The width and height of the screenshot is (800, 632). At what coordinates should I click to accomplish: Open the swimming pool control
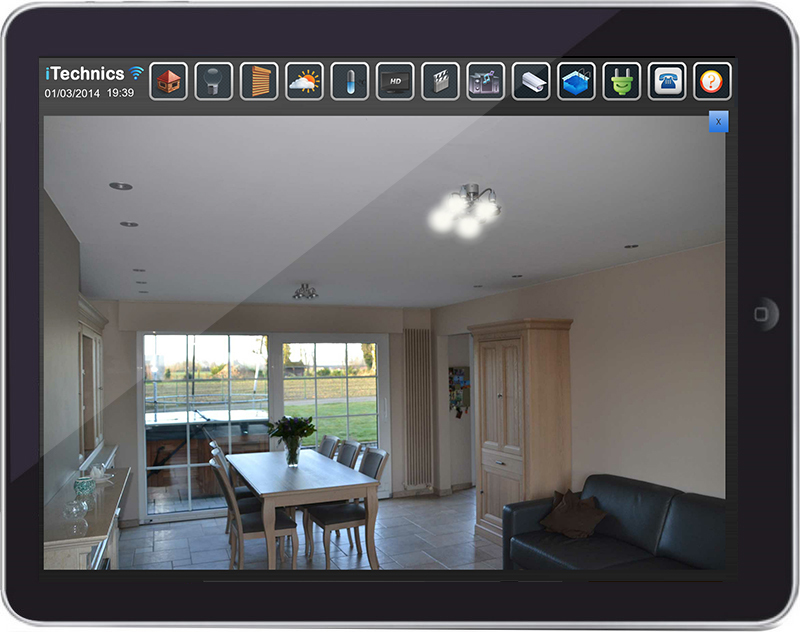point(576,81)
